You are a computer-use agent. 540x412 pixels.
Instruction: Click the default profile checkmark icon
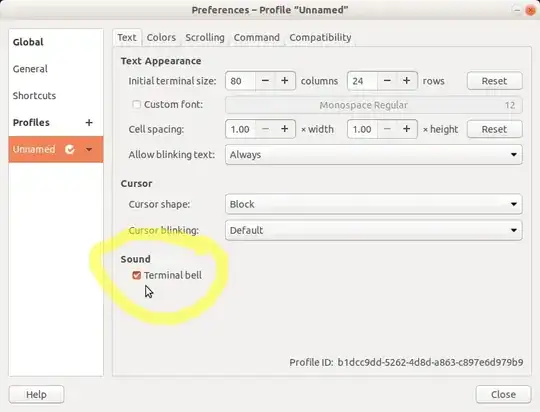click(x=70, y=150)
